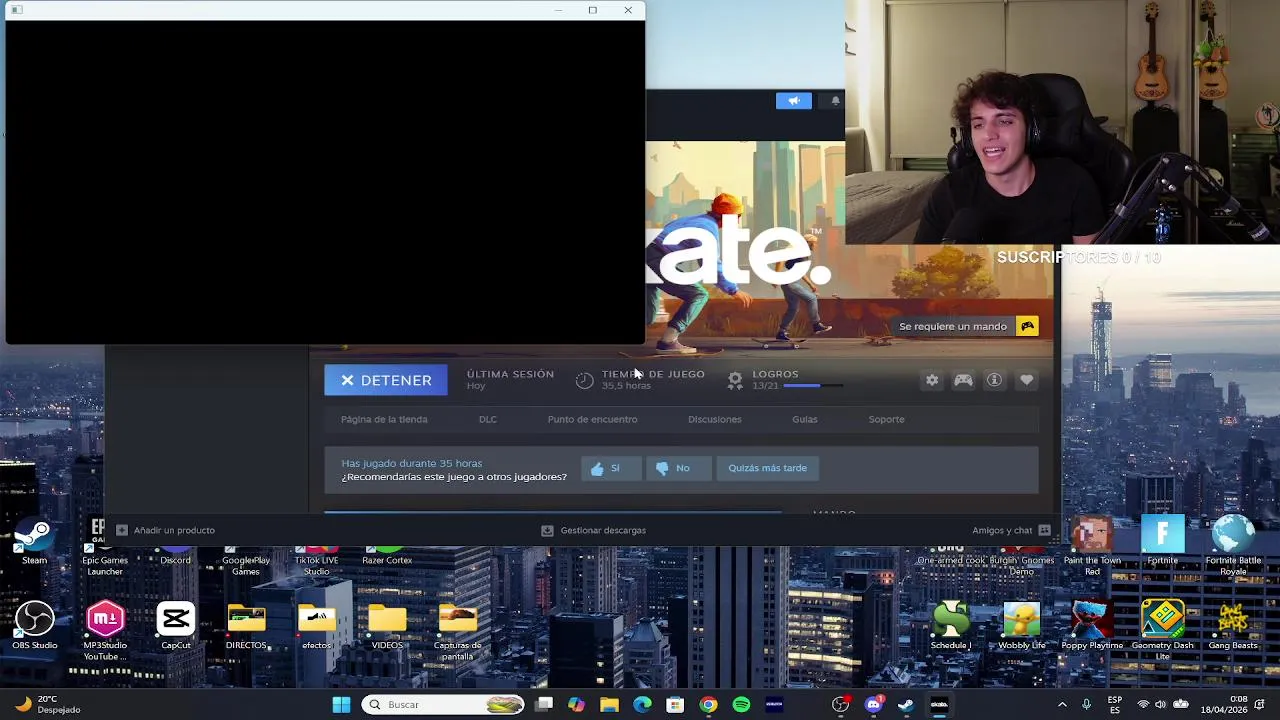
Task: Open the Steam desktop shortcut
Action: (34, 543)
